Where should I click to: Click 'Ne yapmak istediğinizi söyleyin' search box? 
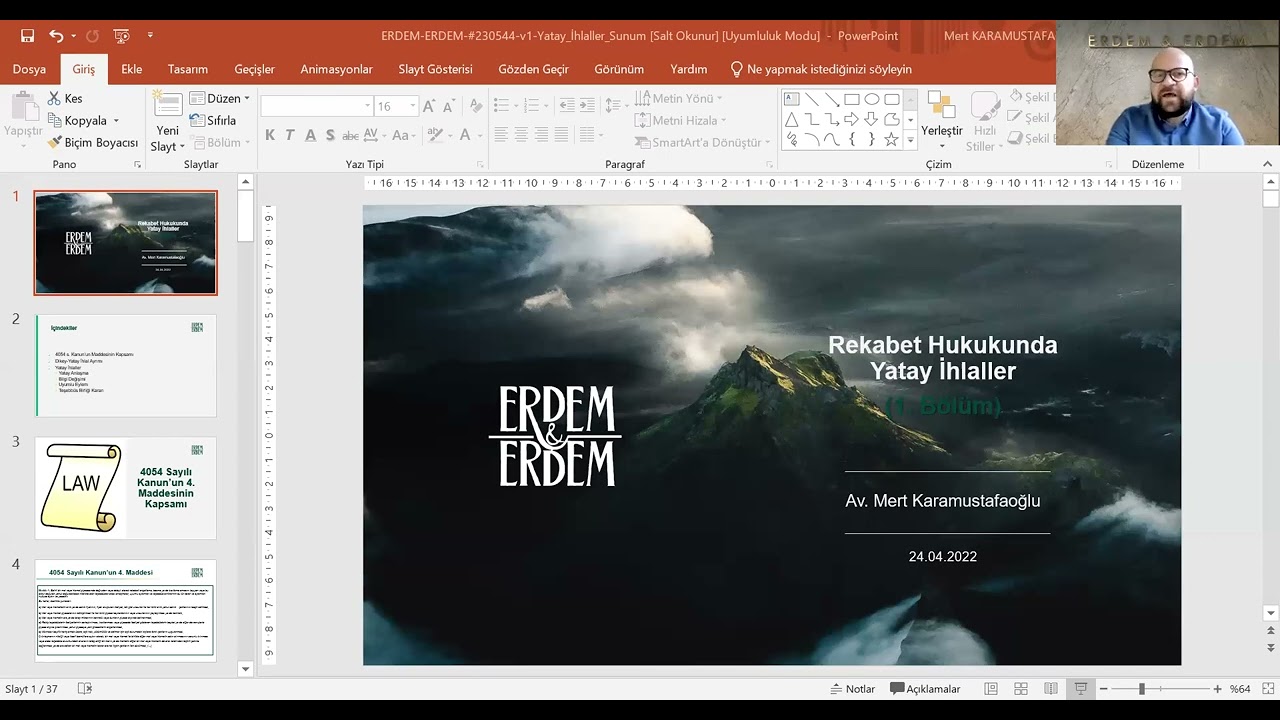(x=821, y=69)
